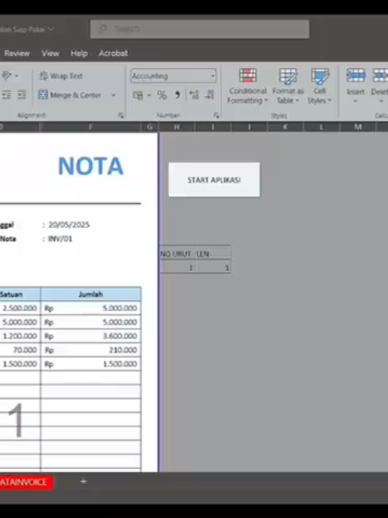
Task: Open the Review ribbon tab
Action: [17, 53]
